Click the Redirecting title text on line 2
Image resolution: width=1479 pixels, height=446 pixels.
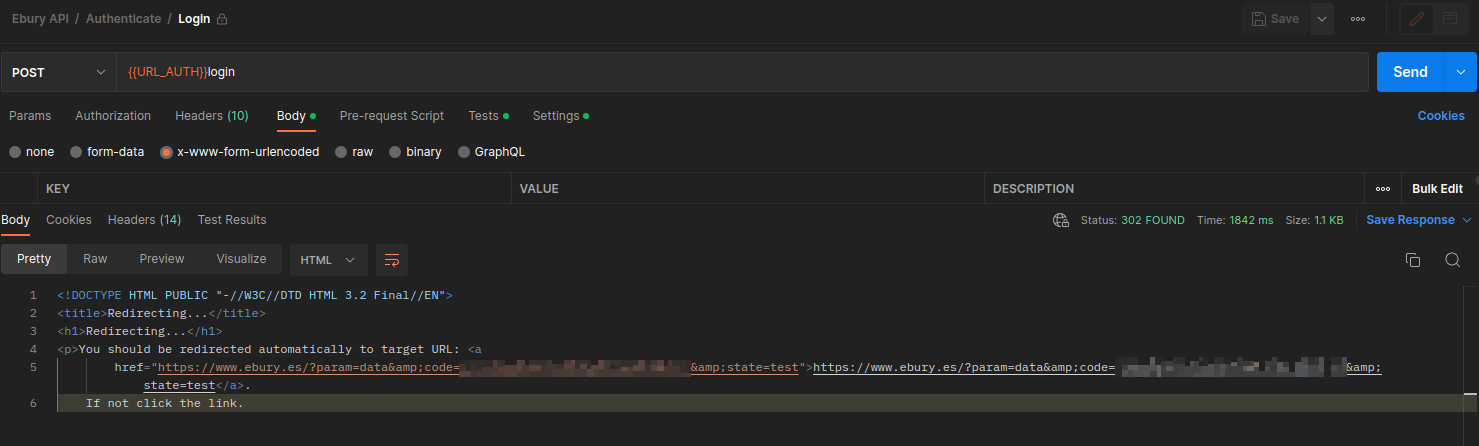coord(161,313)
